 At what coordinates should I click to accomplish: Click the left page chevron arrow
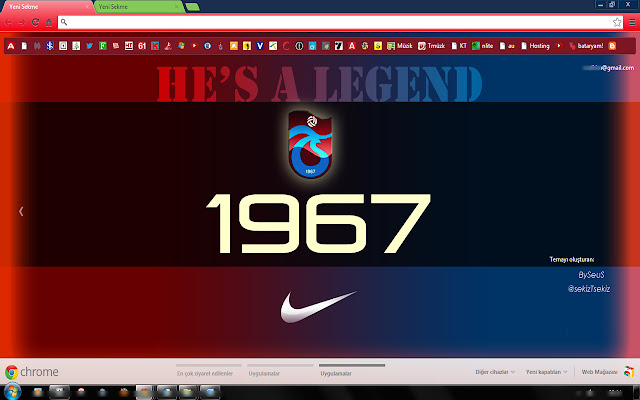[x=21, y=211]
